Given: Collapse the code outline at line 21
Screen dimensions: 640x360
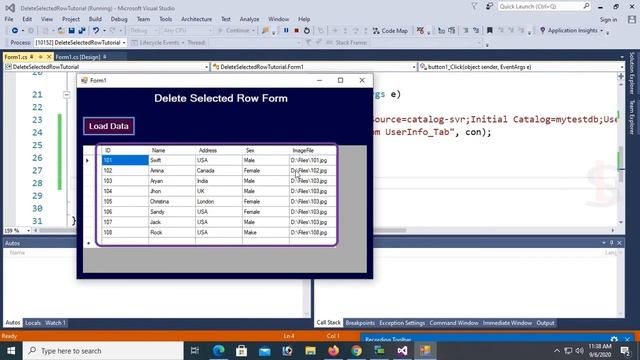Looking at the screenshot, I should coord(67,95).
